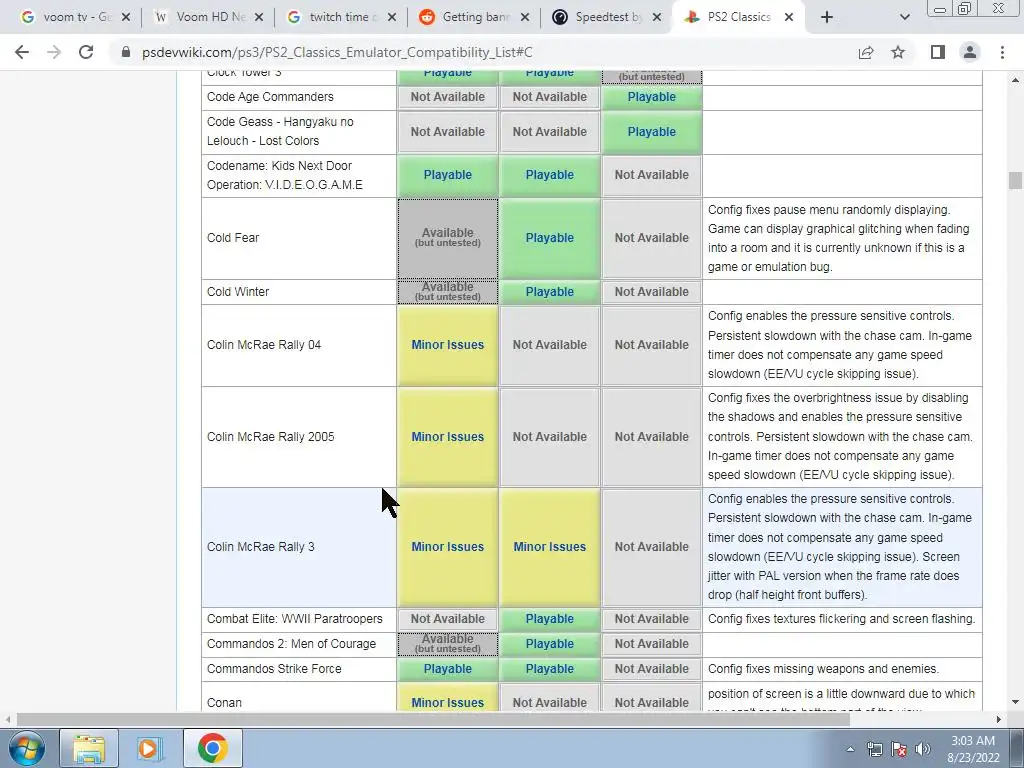
Task: Open the clock showing 3:03 AM
Action: pos(973,749)
